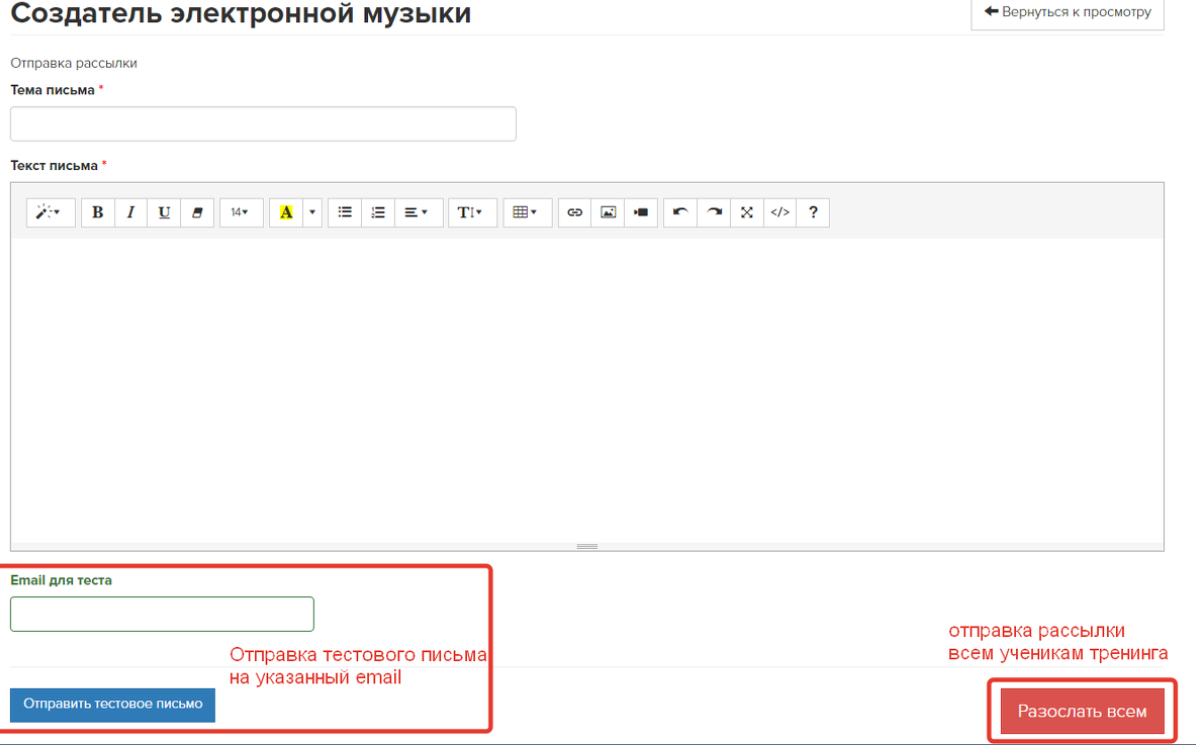This screenshot has height=745, width=1196.
Task: Undo the last edit
Action: [x=680, y=212]
